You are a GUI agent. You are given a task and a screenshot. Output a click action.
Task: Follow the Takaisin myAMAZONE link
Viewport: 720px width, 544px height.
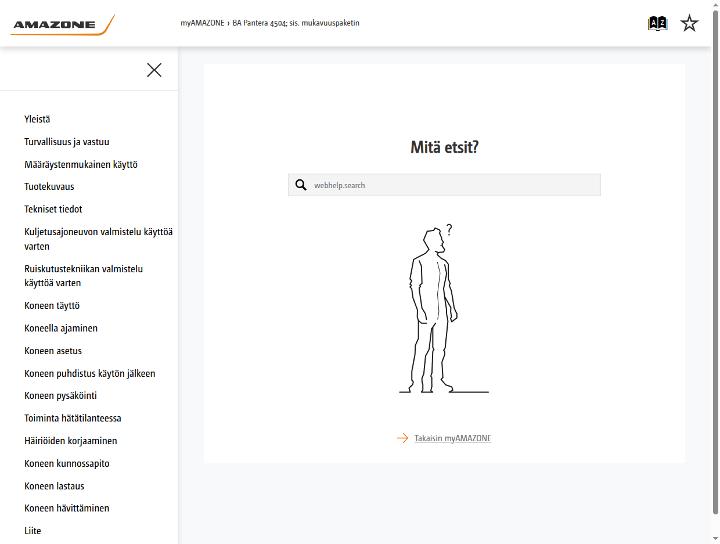[x=452, y=438]
